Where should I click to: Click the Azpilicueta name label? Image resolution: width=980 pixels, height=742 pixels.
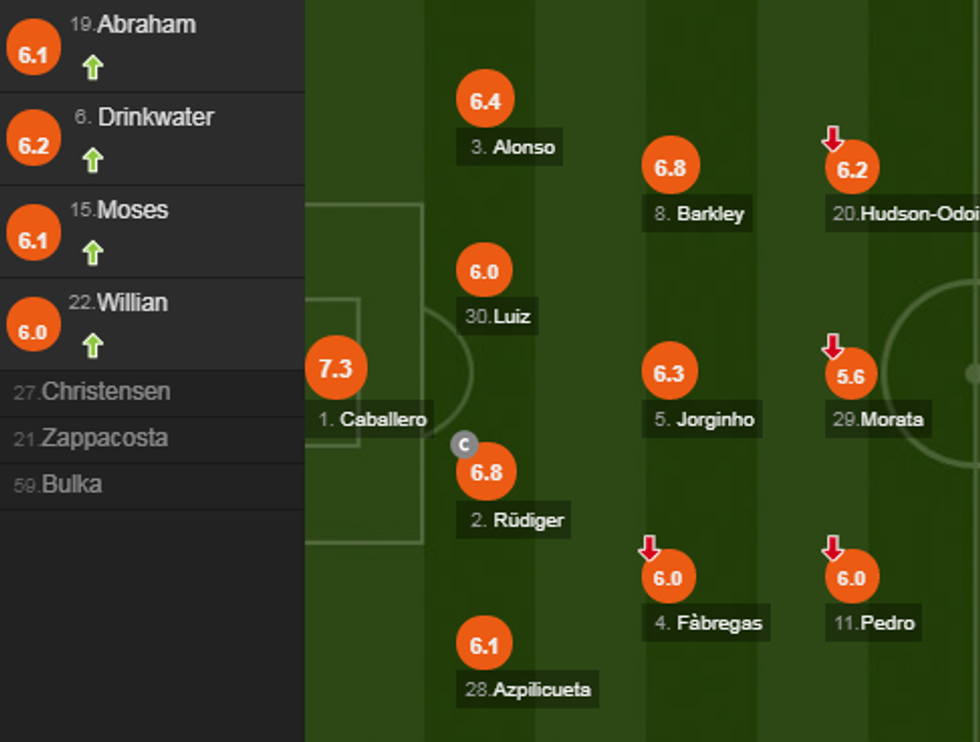click(x=528, y=689)
